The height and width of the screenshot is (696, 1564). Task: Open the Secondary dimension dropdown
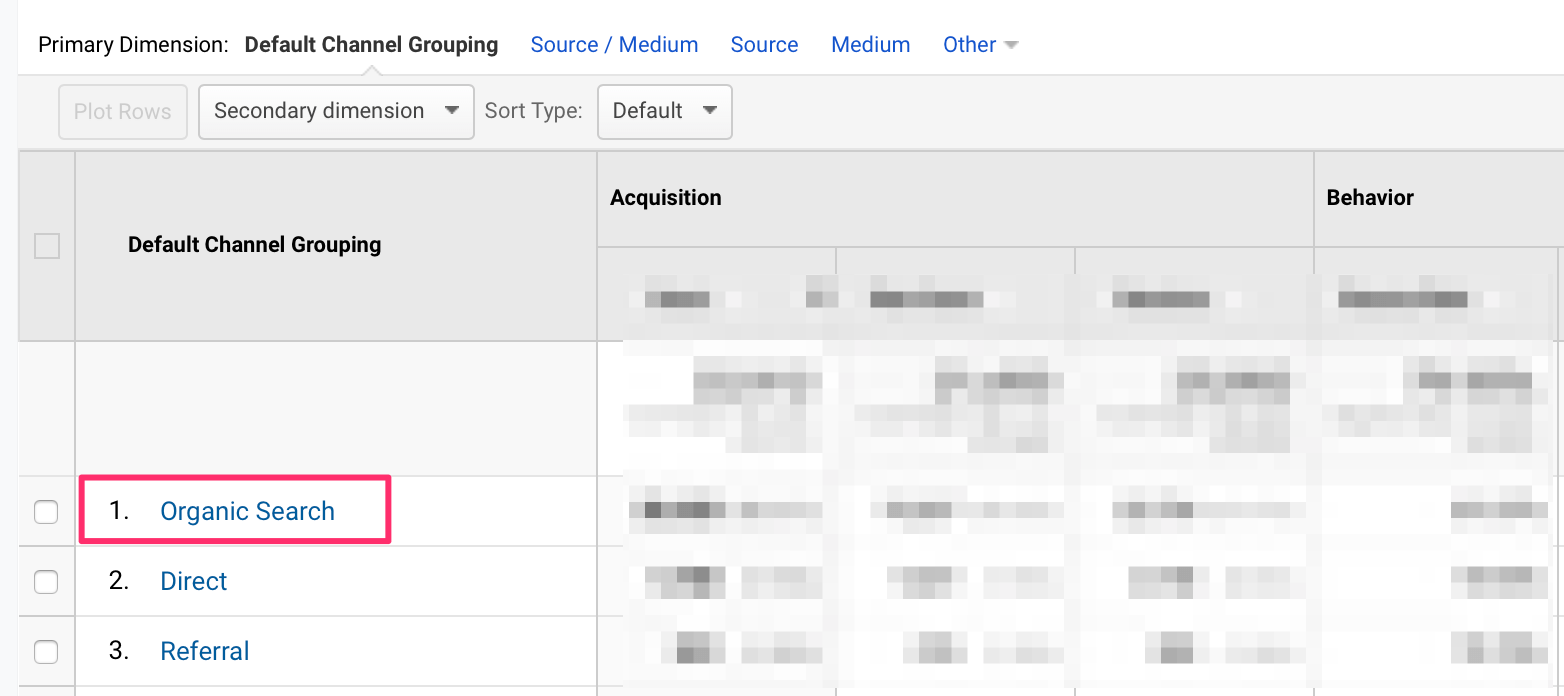click(x=336, y=111)
